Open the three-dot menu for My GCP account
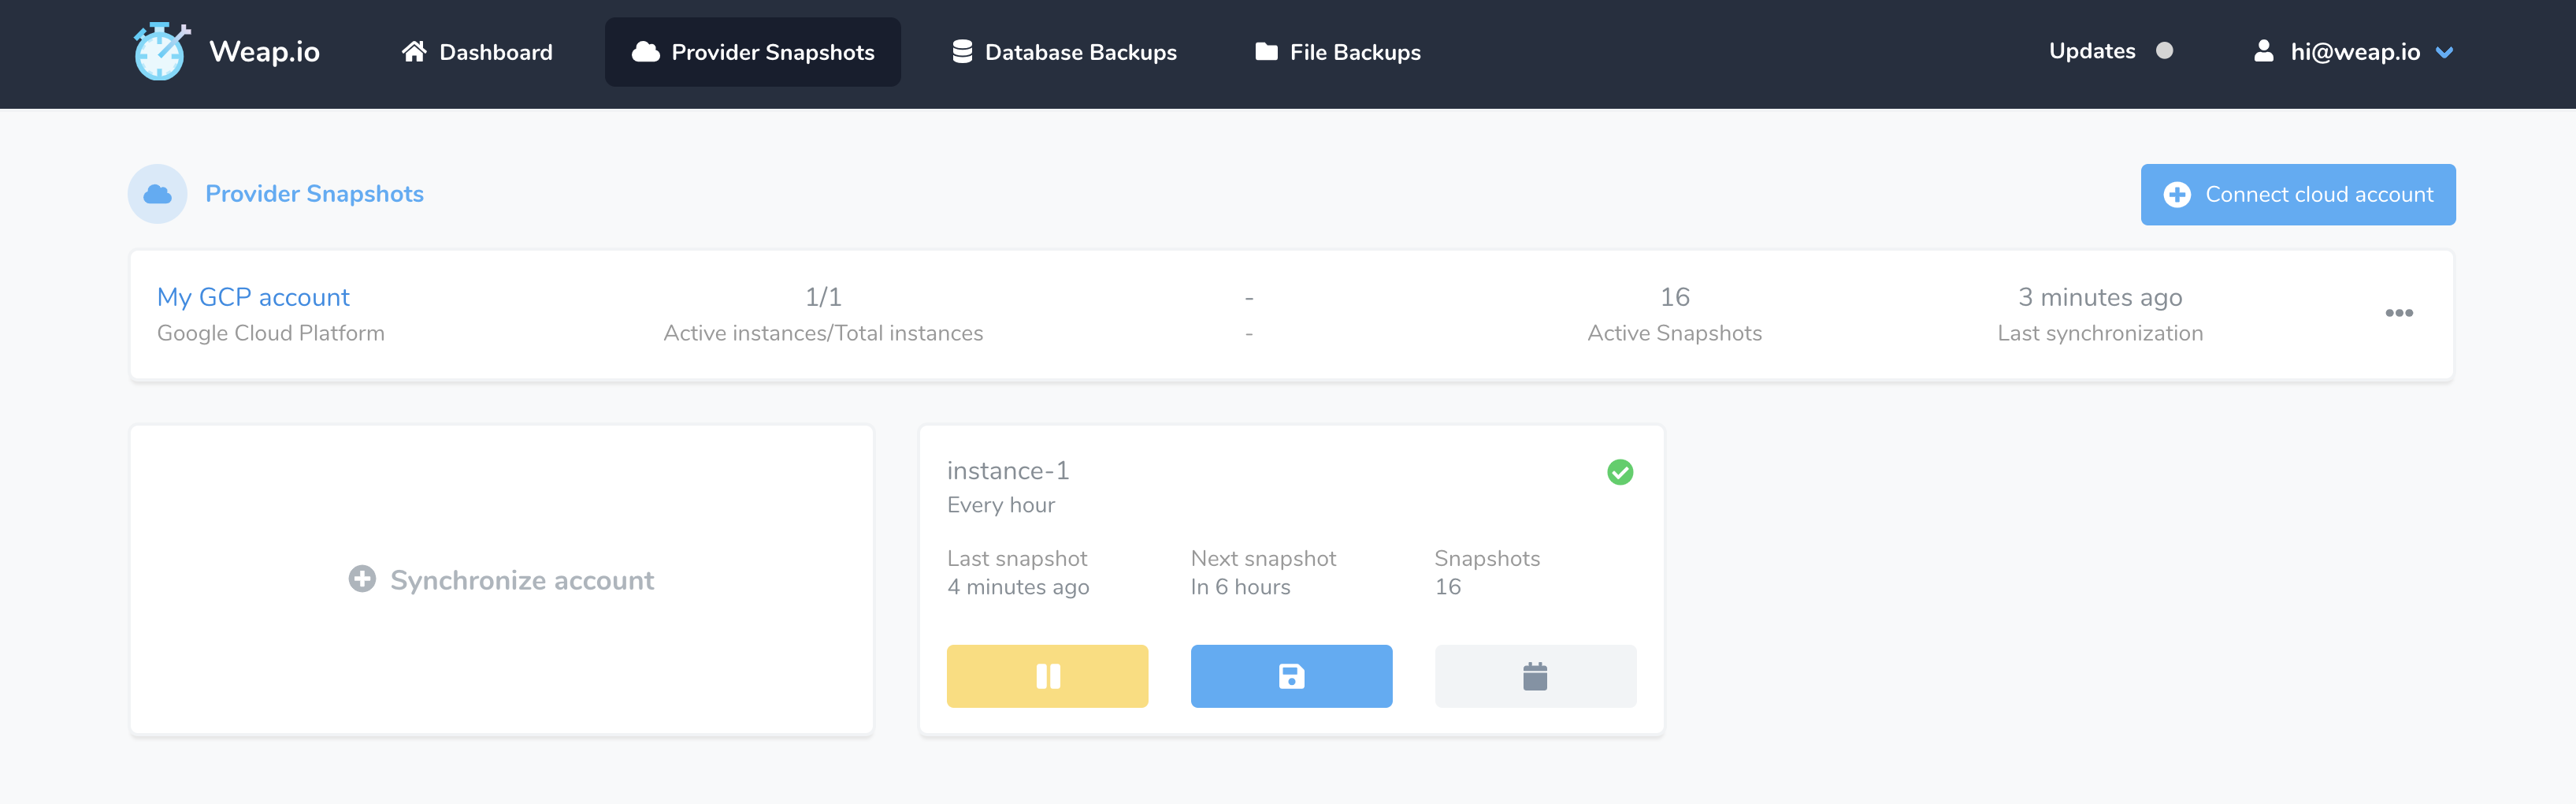Screen dimensions: 2576x804 pyautogui.click(x=2399, y=313)
